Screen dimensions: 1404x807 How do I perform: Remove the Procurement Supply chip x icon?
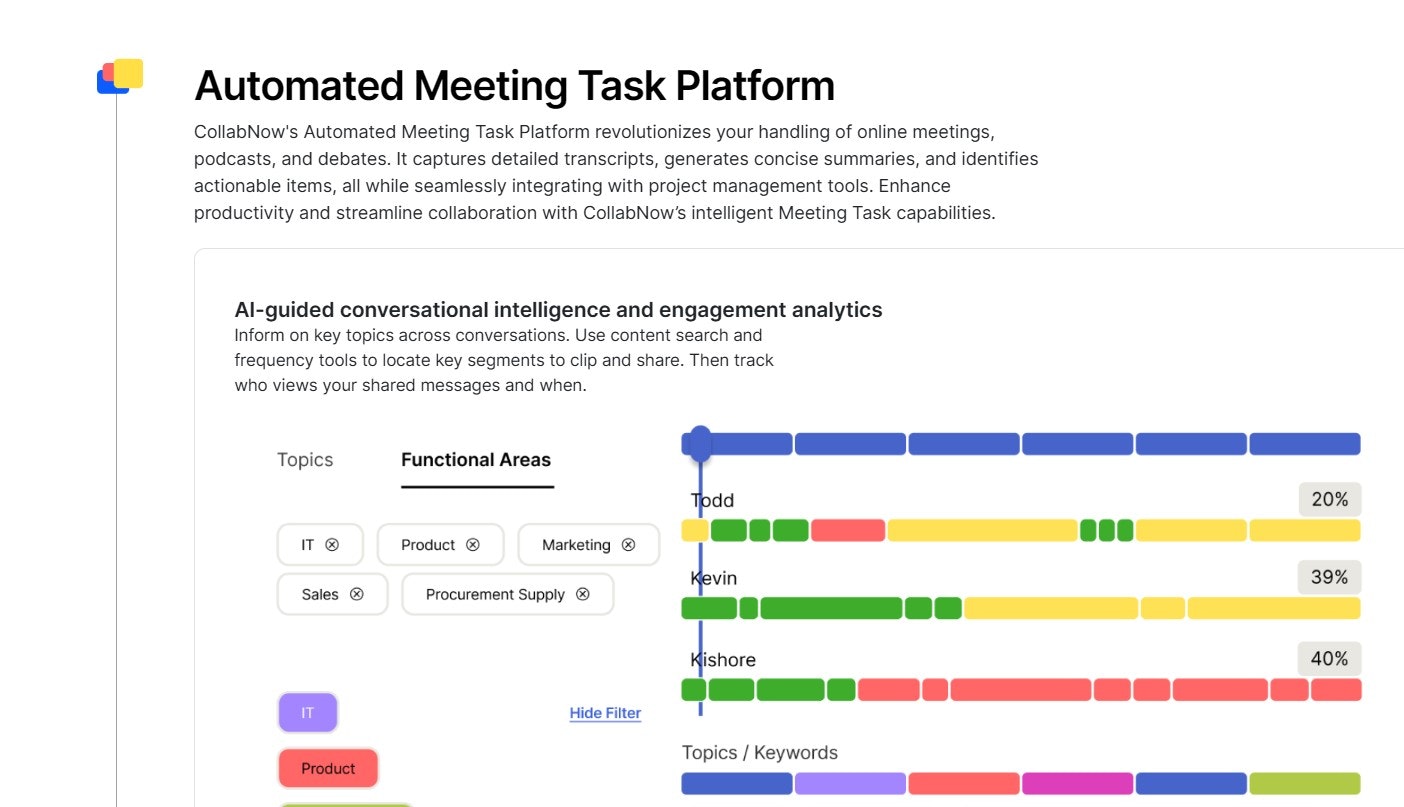point(583,594)
